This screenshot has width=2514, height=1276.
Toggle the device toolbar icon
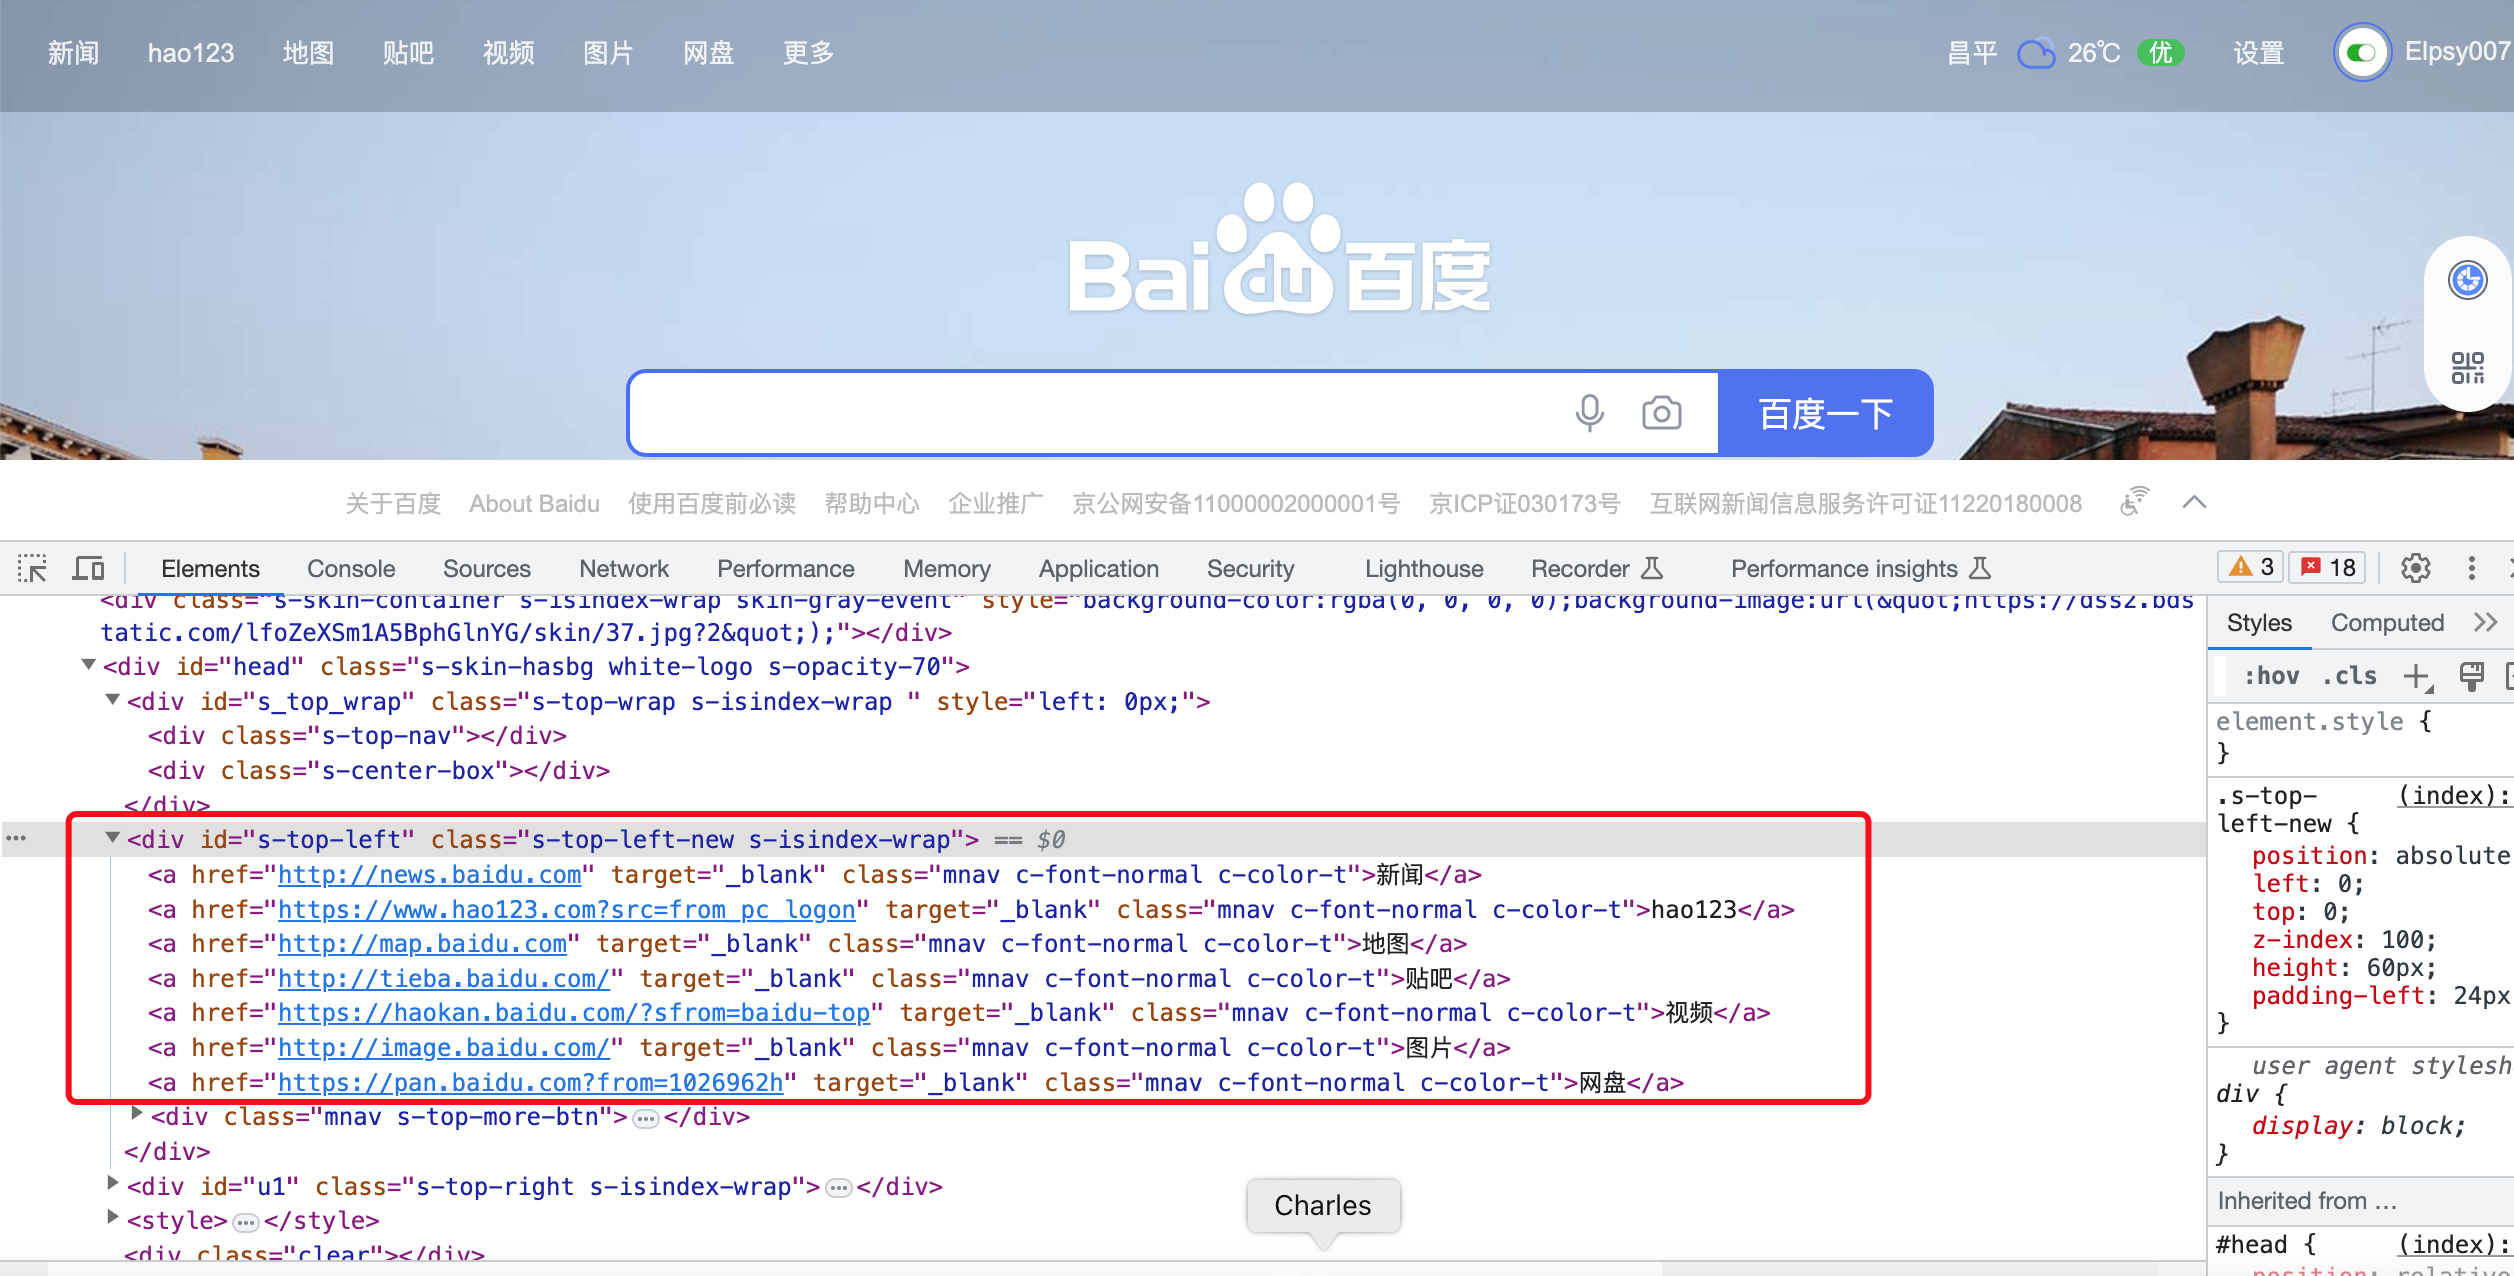point(89,568)
